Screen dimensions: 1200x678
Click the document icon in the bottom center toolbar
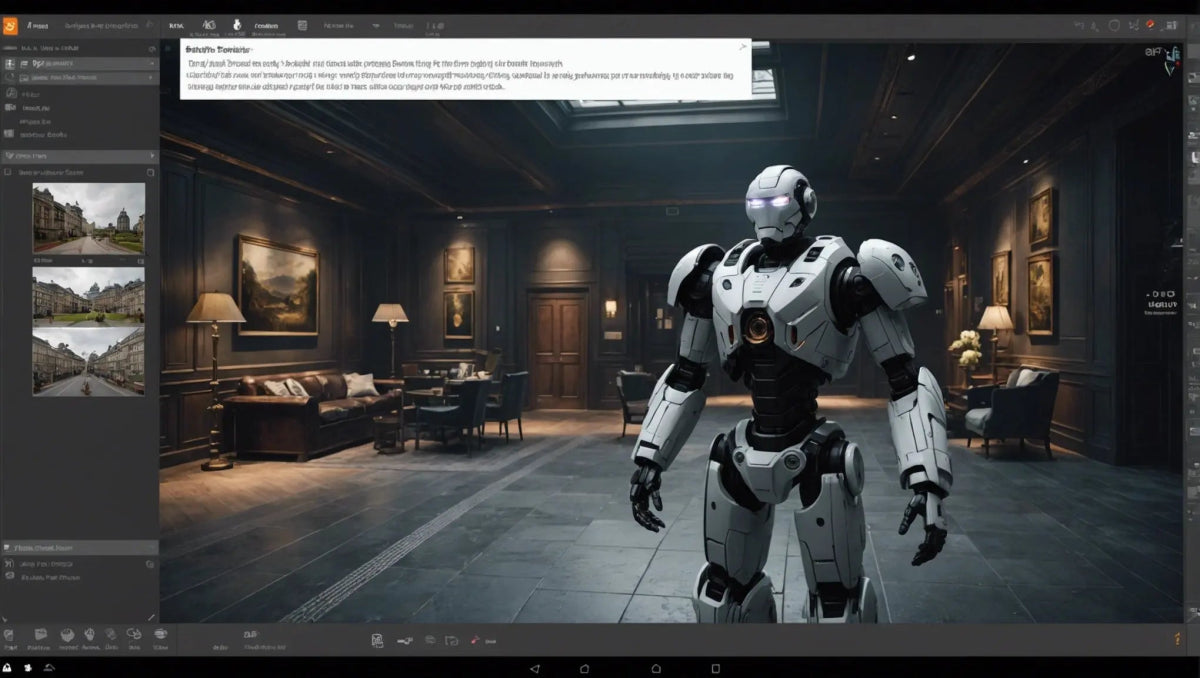(377, 640)
